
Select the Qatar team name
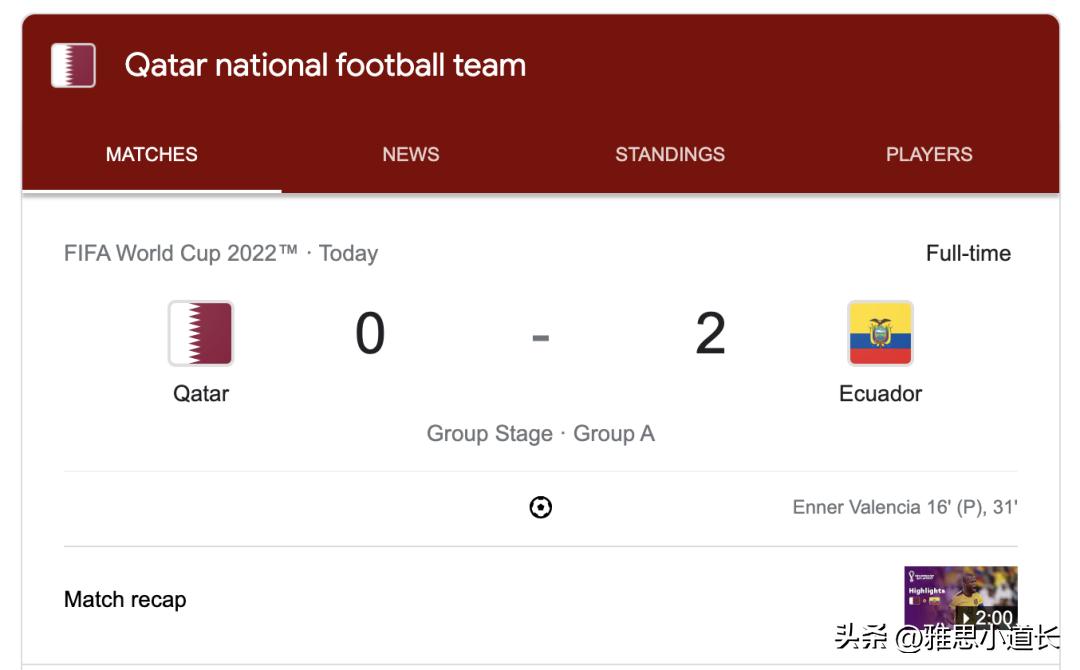[x=201, y=393]
